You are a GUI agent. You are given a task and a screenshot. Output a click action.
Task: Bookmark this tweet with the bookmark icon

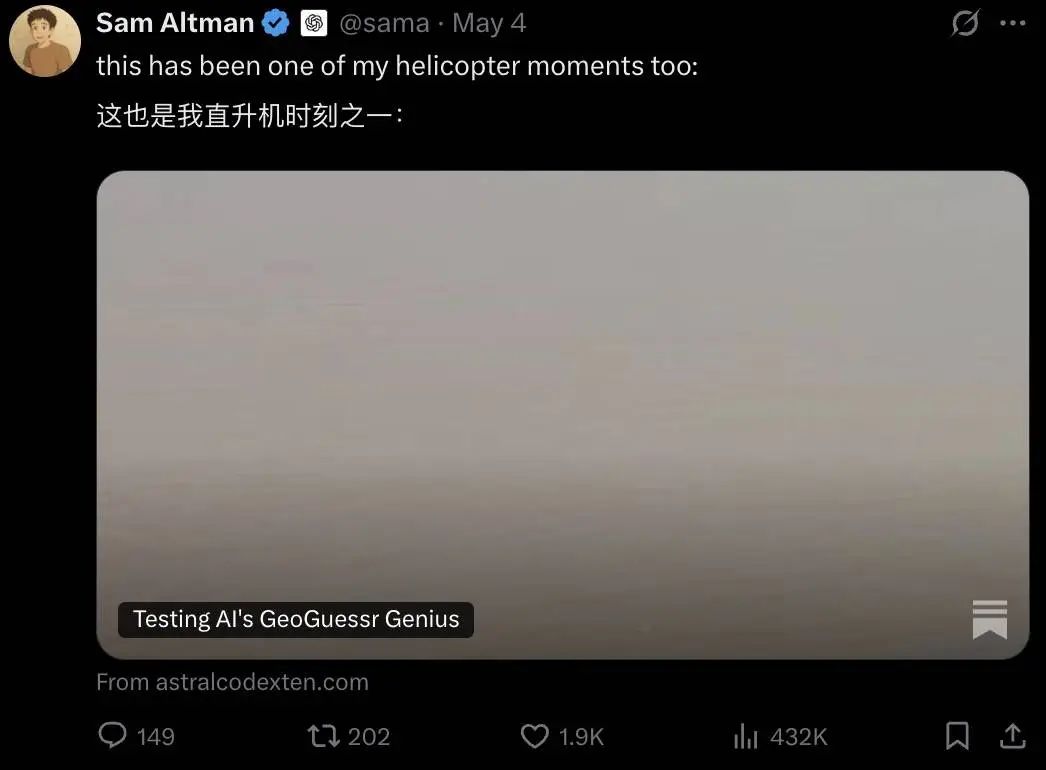(957, 736)
